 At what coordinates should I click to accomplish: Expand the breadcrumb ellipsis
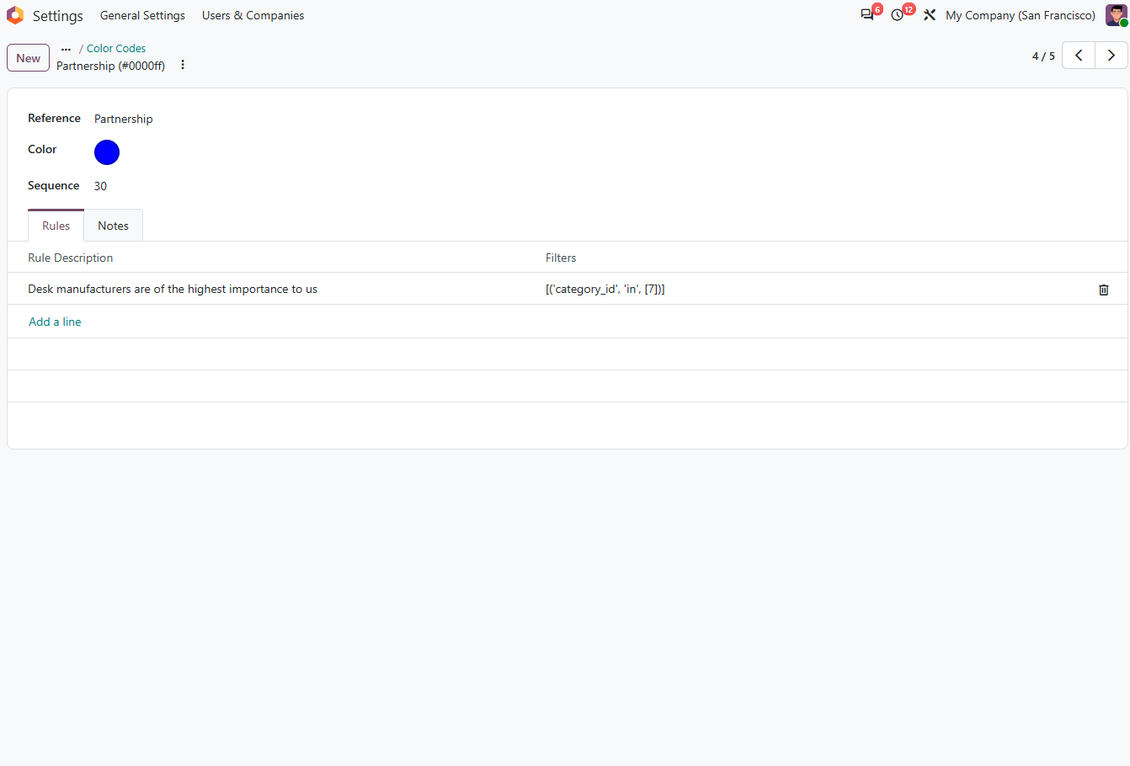[66, 48]
